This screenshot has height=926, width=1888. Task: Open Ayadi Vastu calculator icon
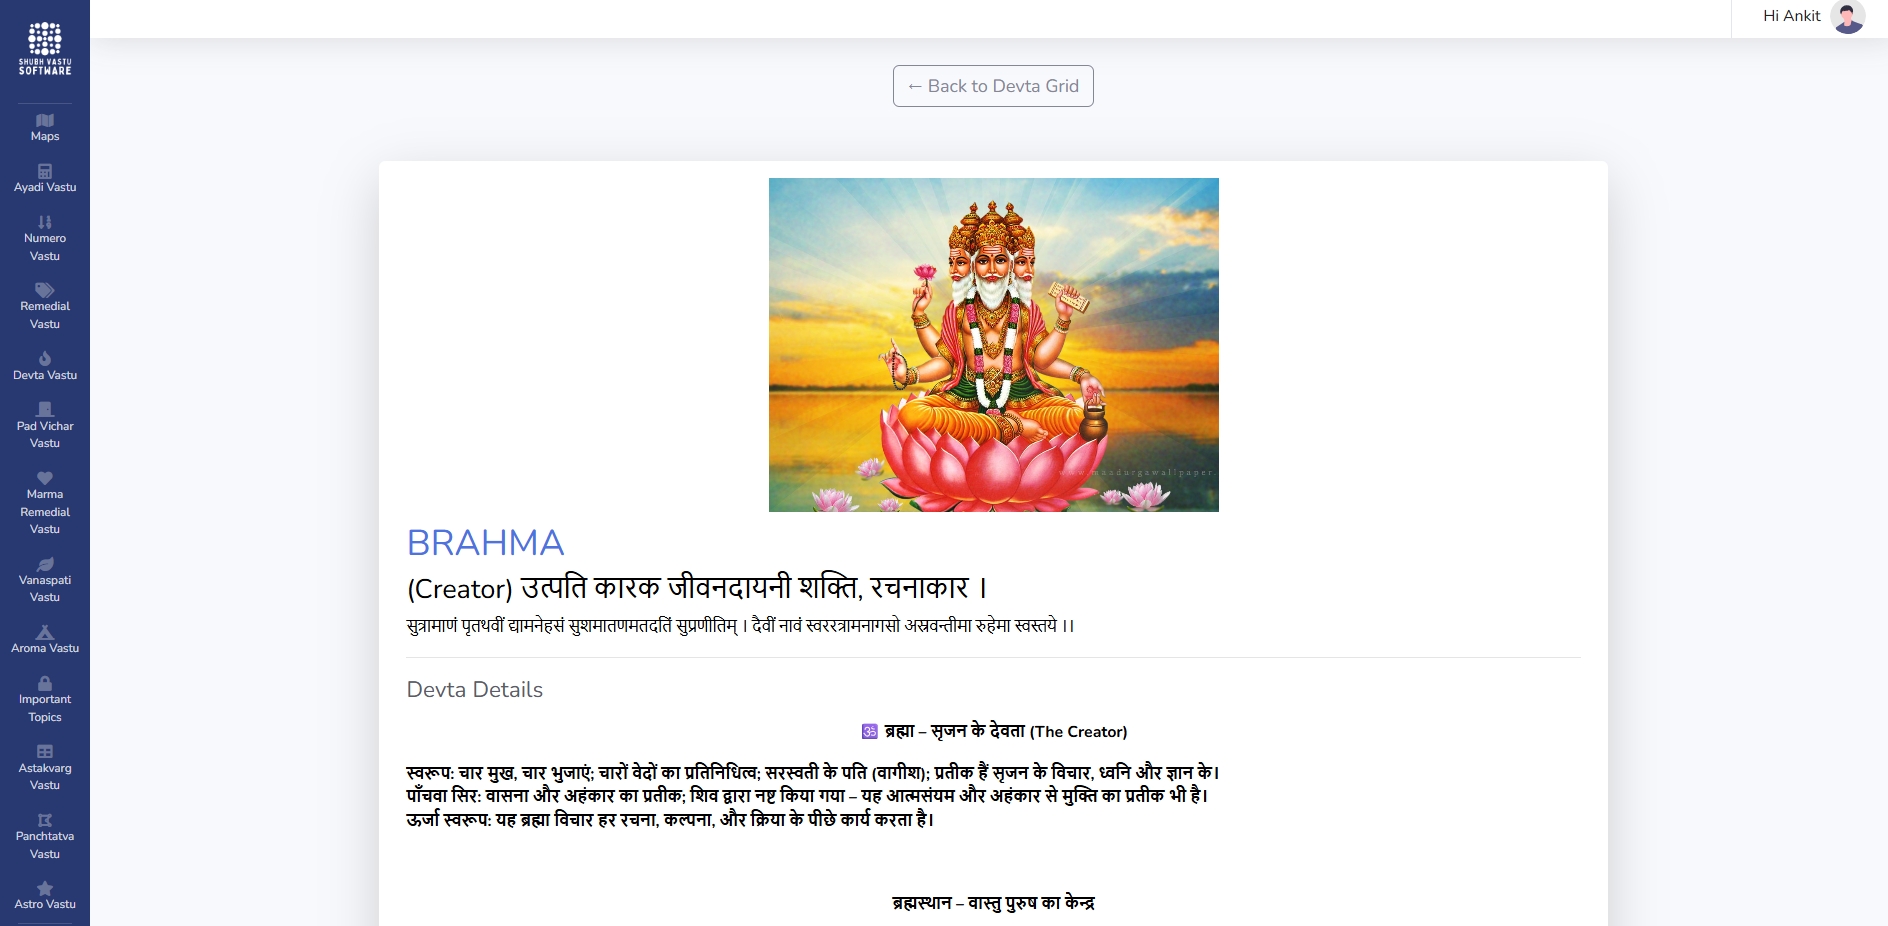45,171
